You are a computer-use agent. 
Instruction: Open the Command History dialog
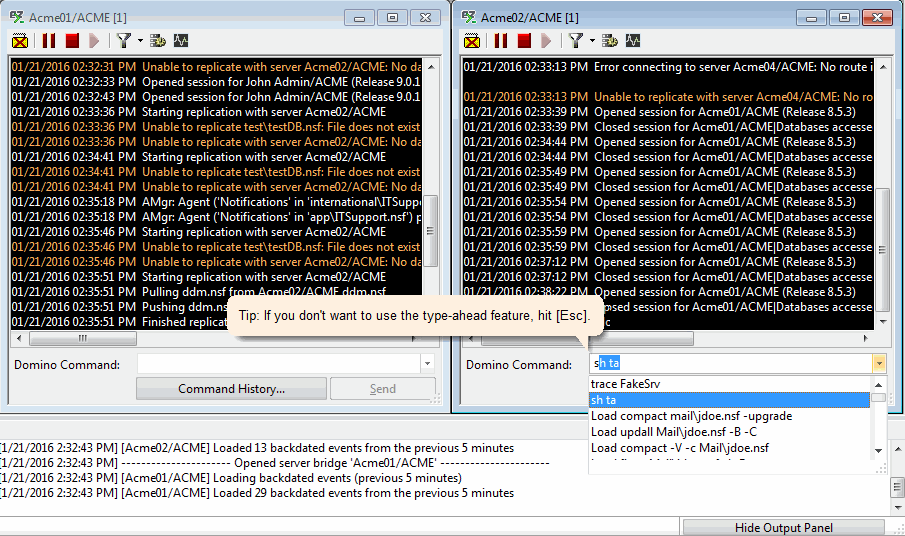[x=231, y=389]
